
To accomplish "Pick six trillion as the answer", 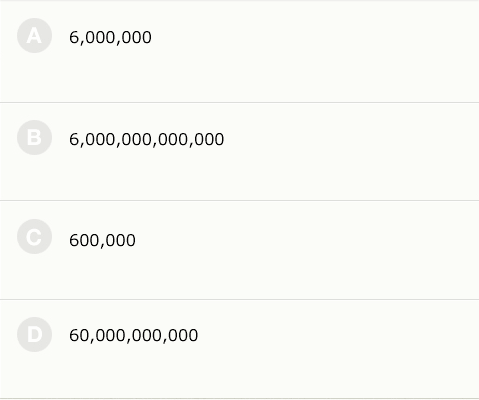I will 239,152.
